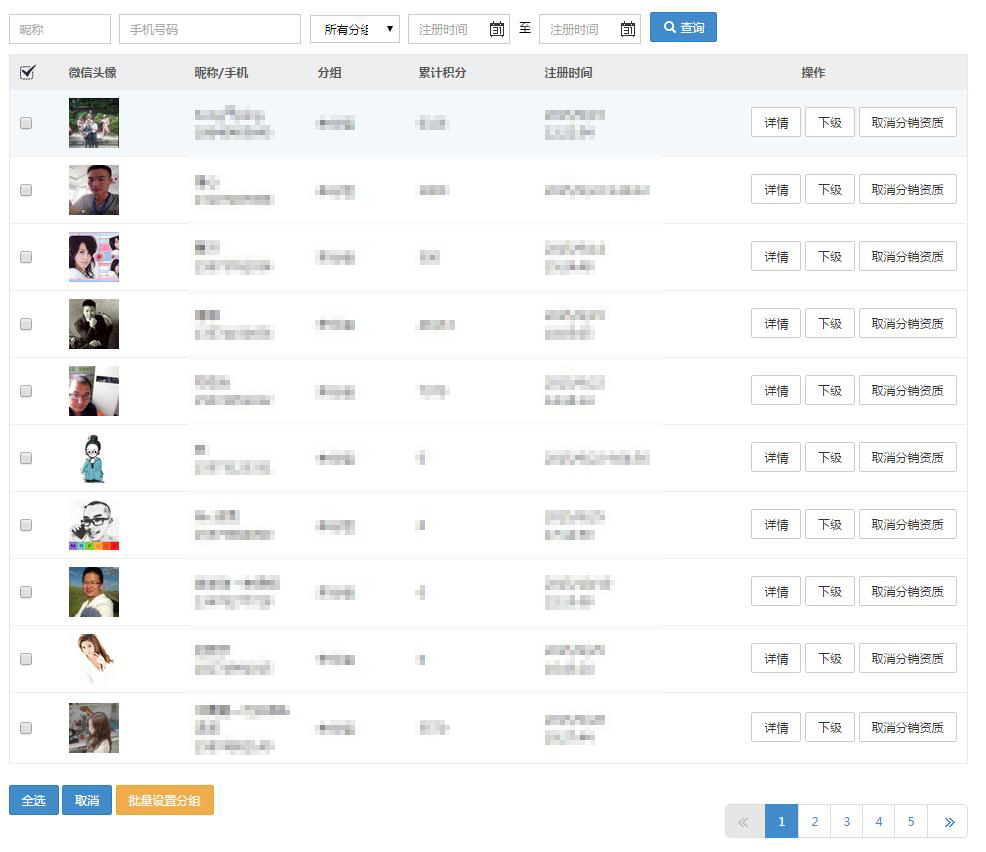The width and height of the screenshot is (986, 852).
Task: Click the search magnifier 查询 button
Action: point(683,28)
